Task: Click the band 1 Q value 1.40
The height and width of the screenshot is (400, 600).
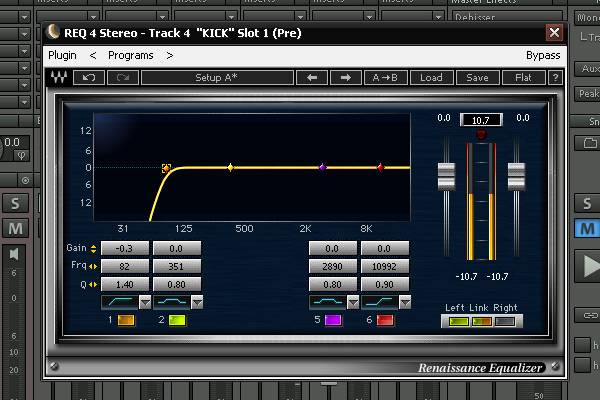Action: pos(125,284)
